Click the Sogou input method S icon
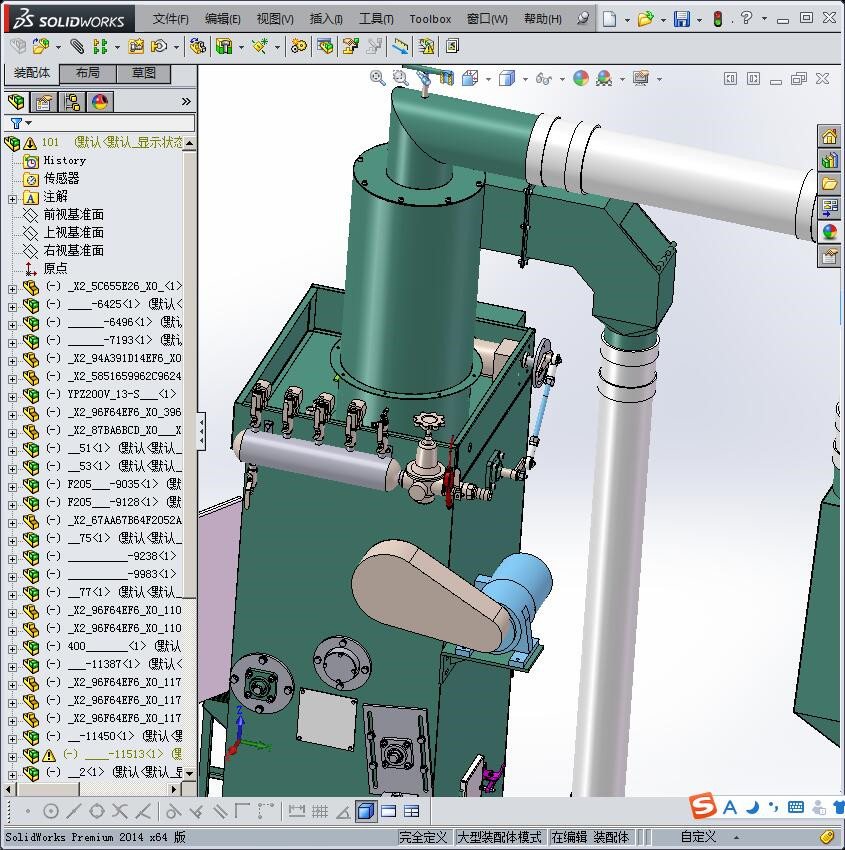The image size is (845, 850). [703, 807]
